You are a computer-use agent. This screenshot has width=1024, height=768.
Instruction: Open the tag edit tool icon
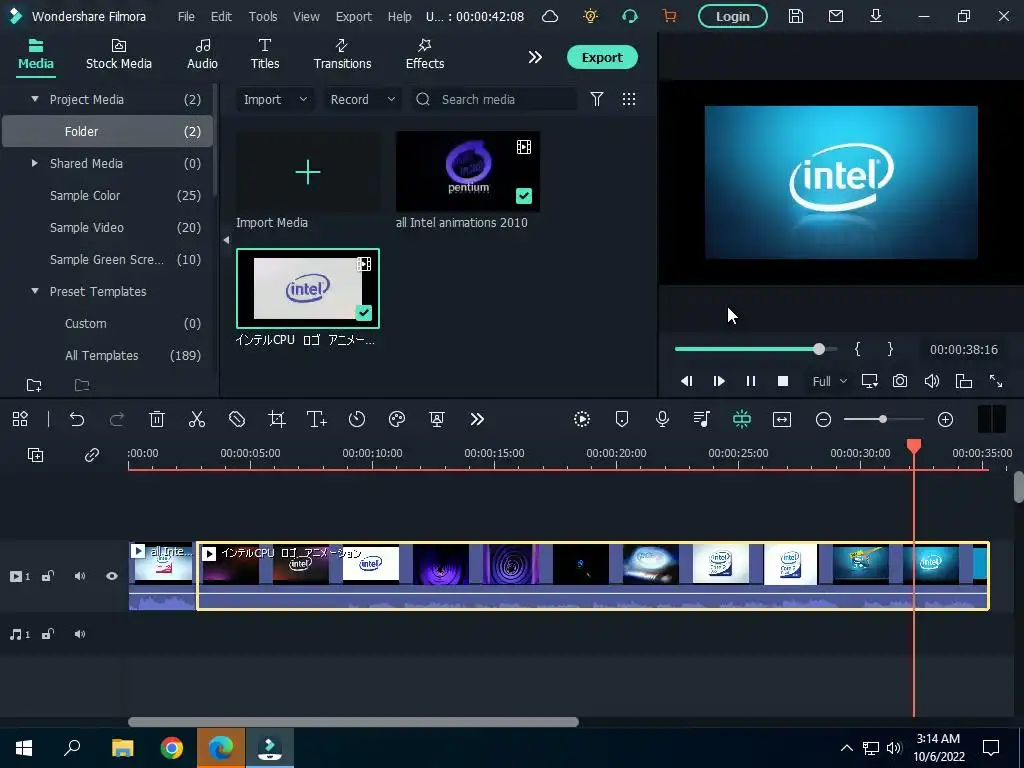(237, 419)
